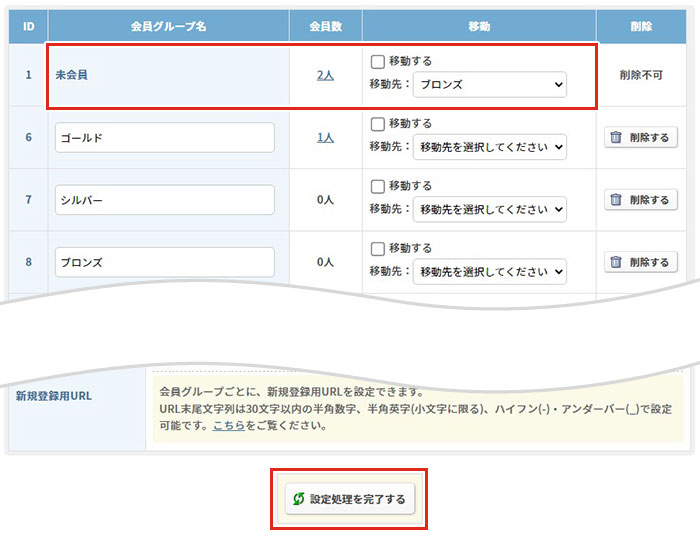Check 移動する checkbox in シルバー row
700x541 pixels.
(x=378, y=187)
